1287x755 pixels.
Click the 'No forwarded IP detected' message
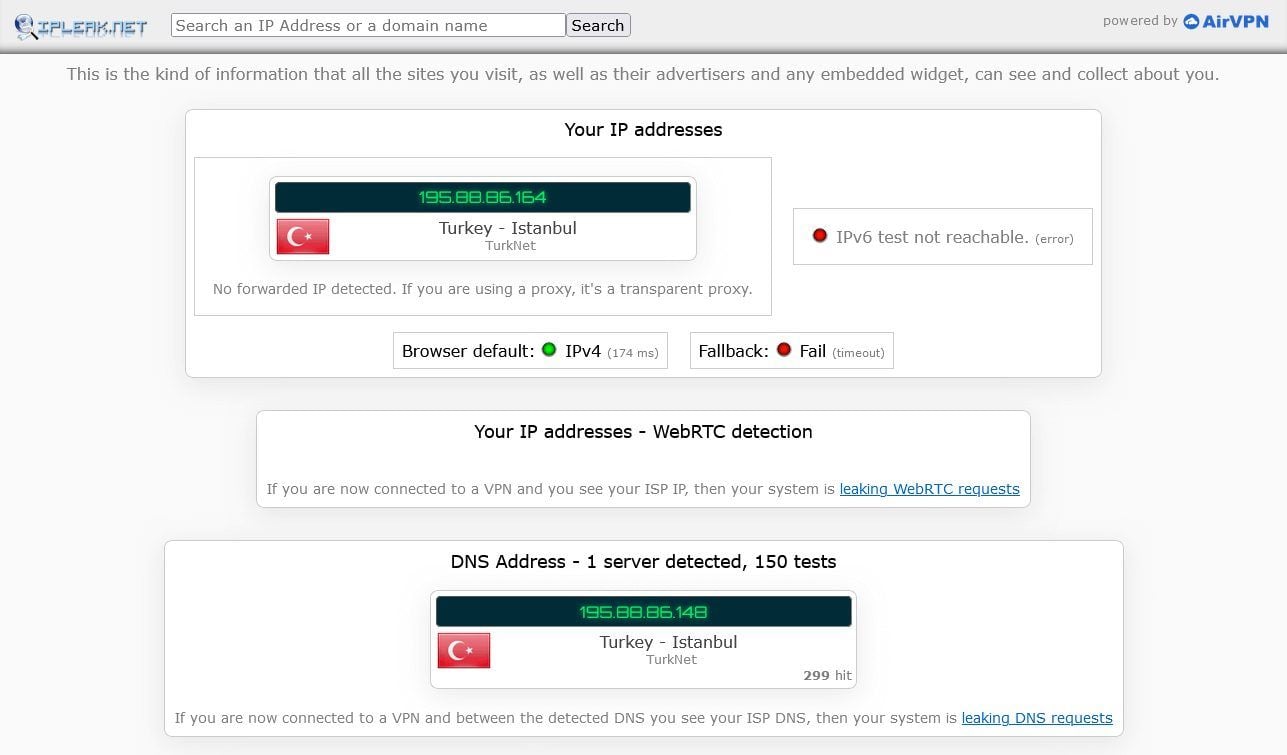(x=483, y=289)
